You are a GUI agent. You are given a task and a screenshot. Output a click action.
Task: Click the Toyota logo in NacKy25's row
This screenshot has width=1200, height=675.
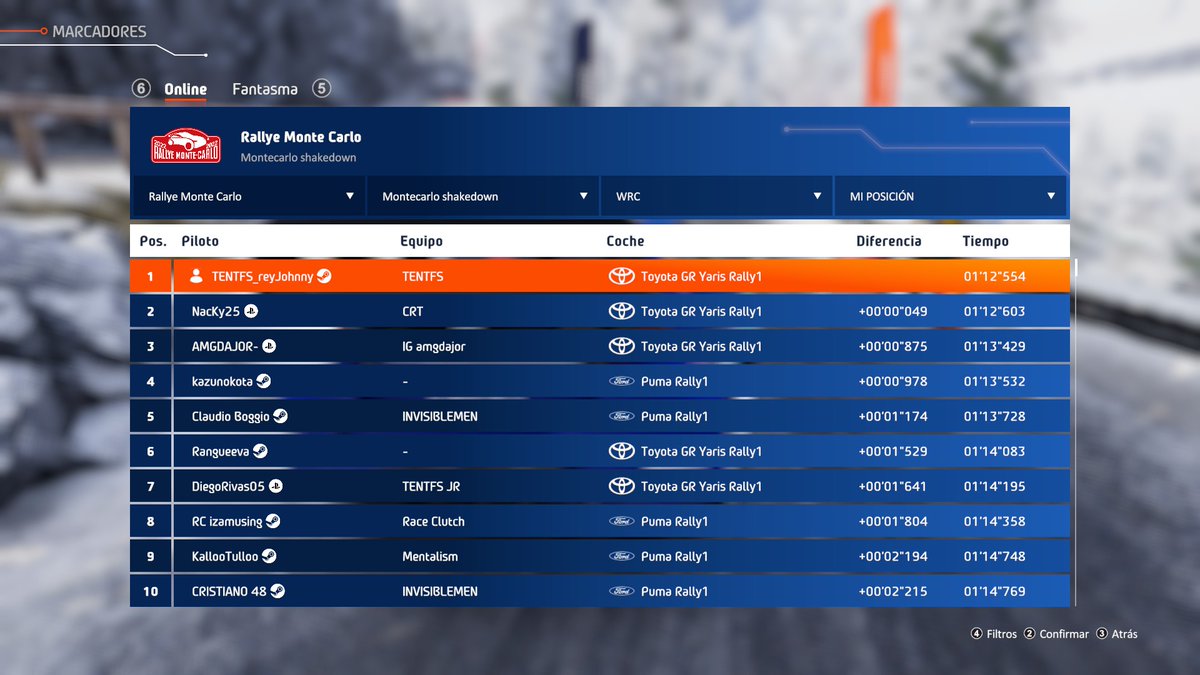point(622,311)
